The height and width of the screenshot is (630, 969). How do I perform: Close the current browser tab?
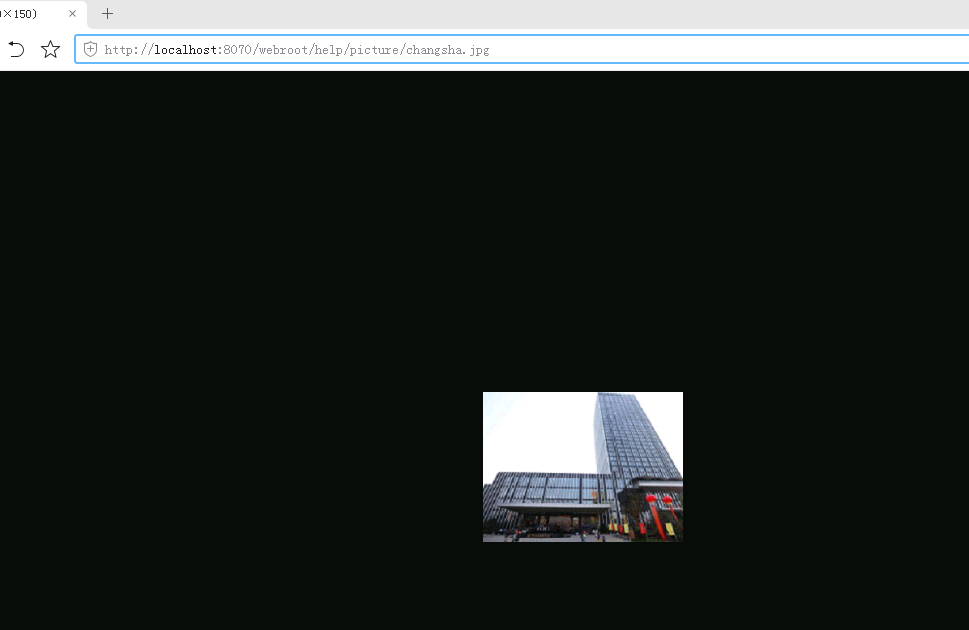pyautogui.click(x=72, y=14)
